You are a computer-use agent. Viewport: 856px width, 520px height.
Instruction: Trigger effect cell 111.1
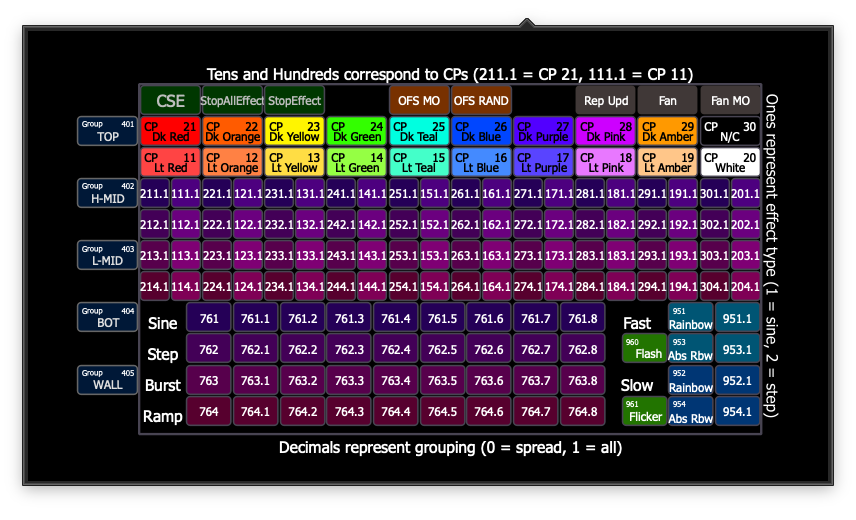pyautogui.click(x=186, y=194)
